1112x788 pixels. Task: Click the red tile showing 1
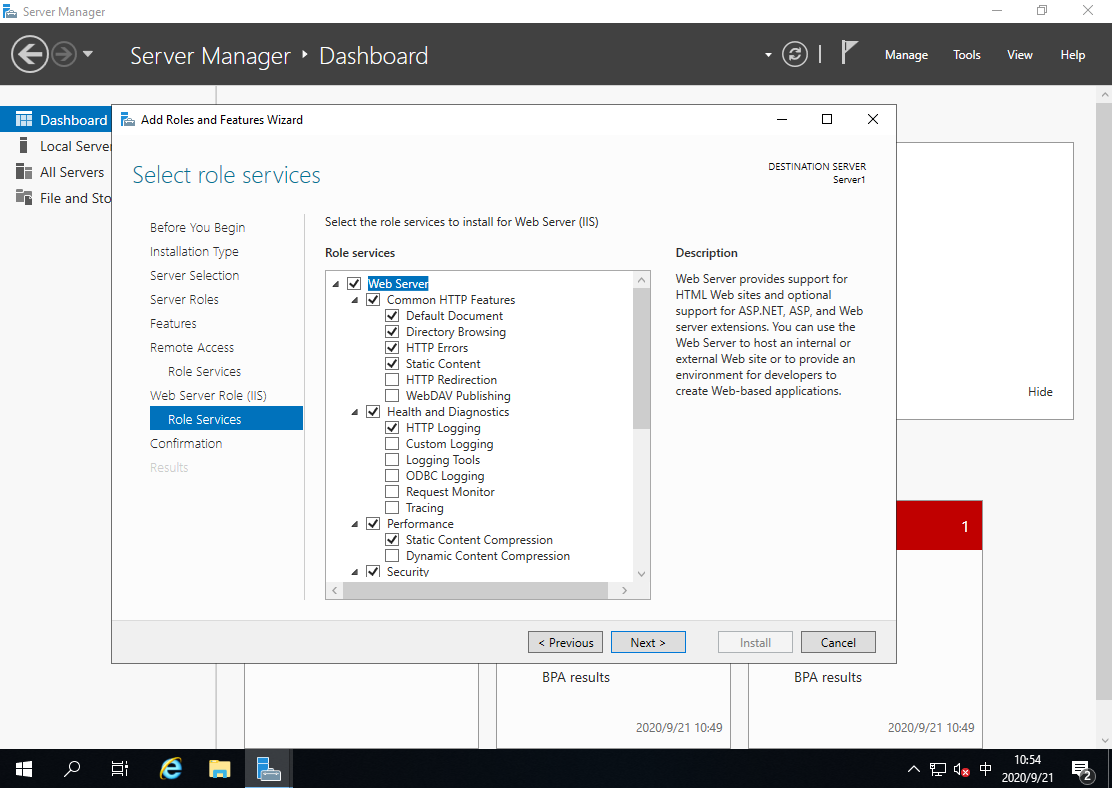click(x=939, y=526)
